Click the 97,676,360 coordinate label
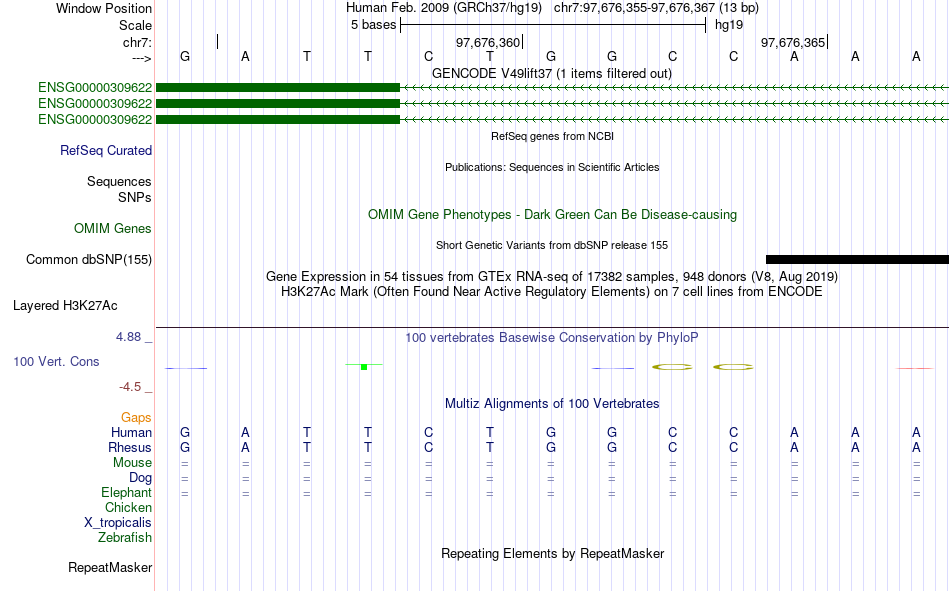The image size is (950, 591). point(488,42)
